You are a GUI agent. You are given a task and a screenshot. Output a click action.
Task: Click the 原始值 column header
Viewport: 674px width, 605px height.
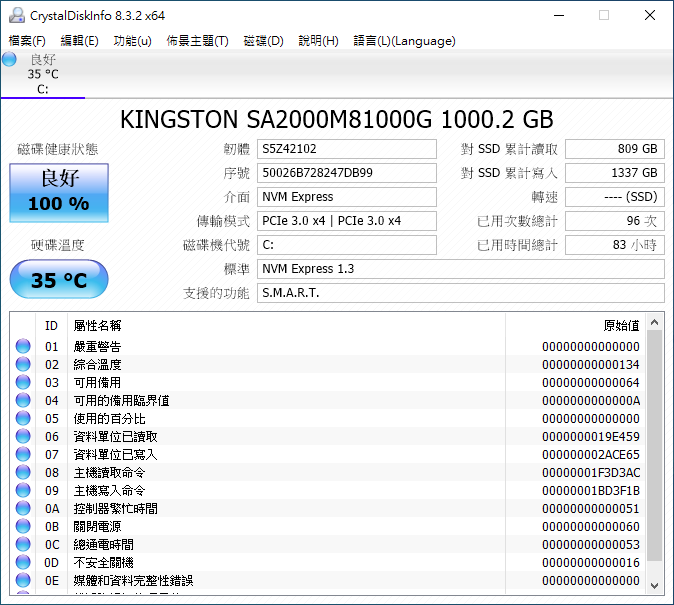pyautogui.click(x=576, y=326)
